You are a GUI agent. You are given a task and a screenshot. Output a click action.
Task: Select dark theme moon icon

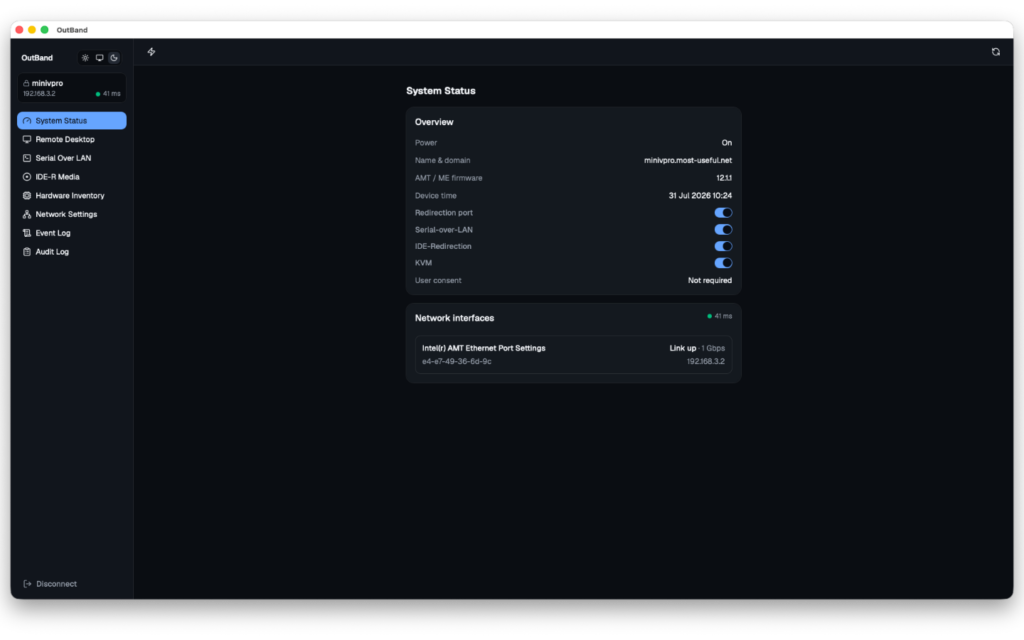tap(114, 57)
